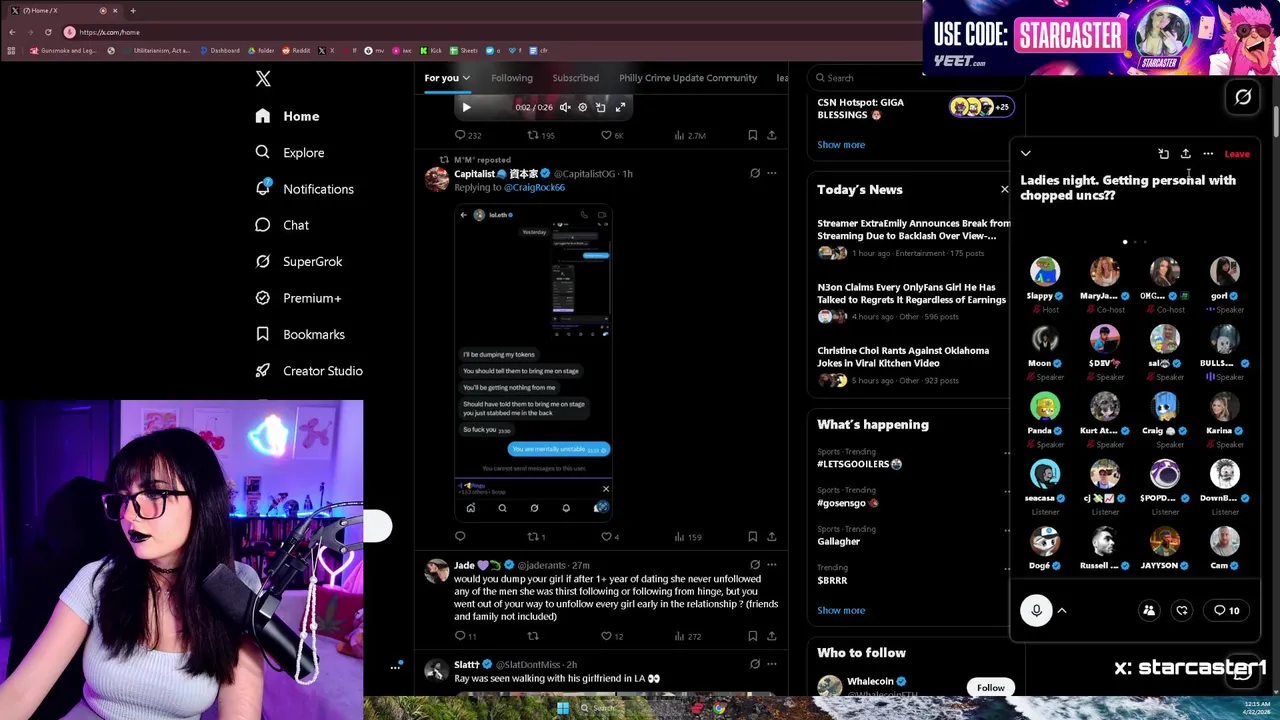Share the top video post
Screen dimensions: 1280x720
772,135
